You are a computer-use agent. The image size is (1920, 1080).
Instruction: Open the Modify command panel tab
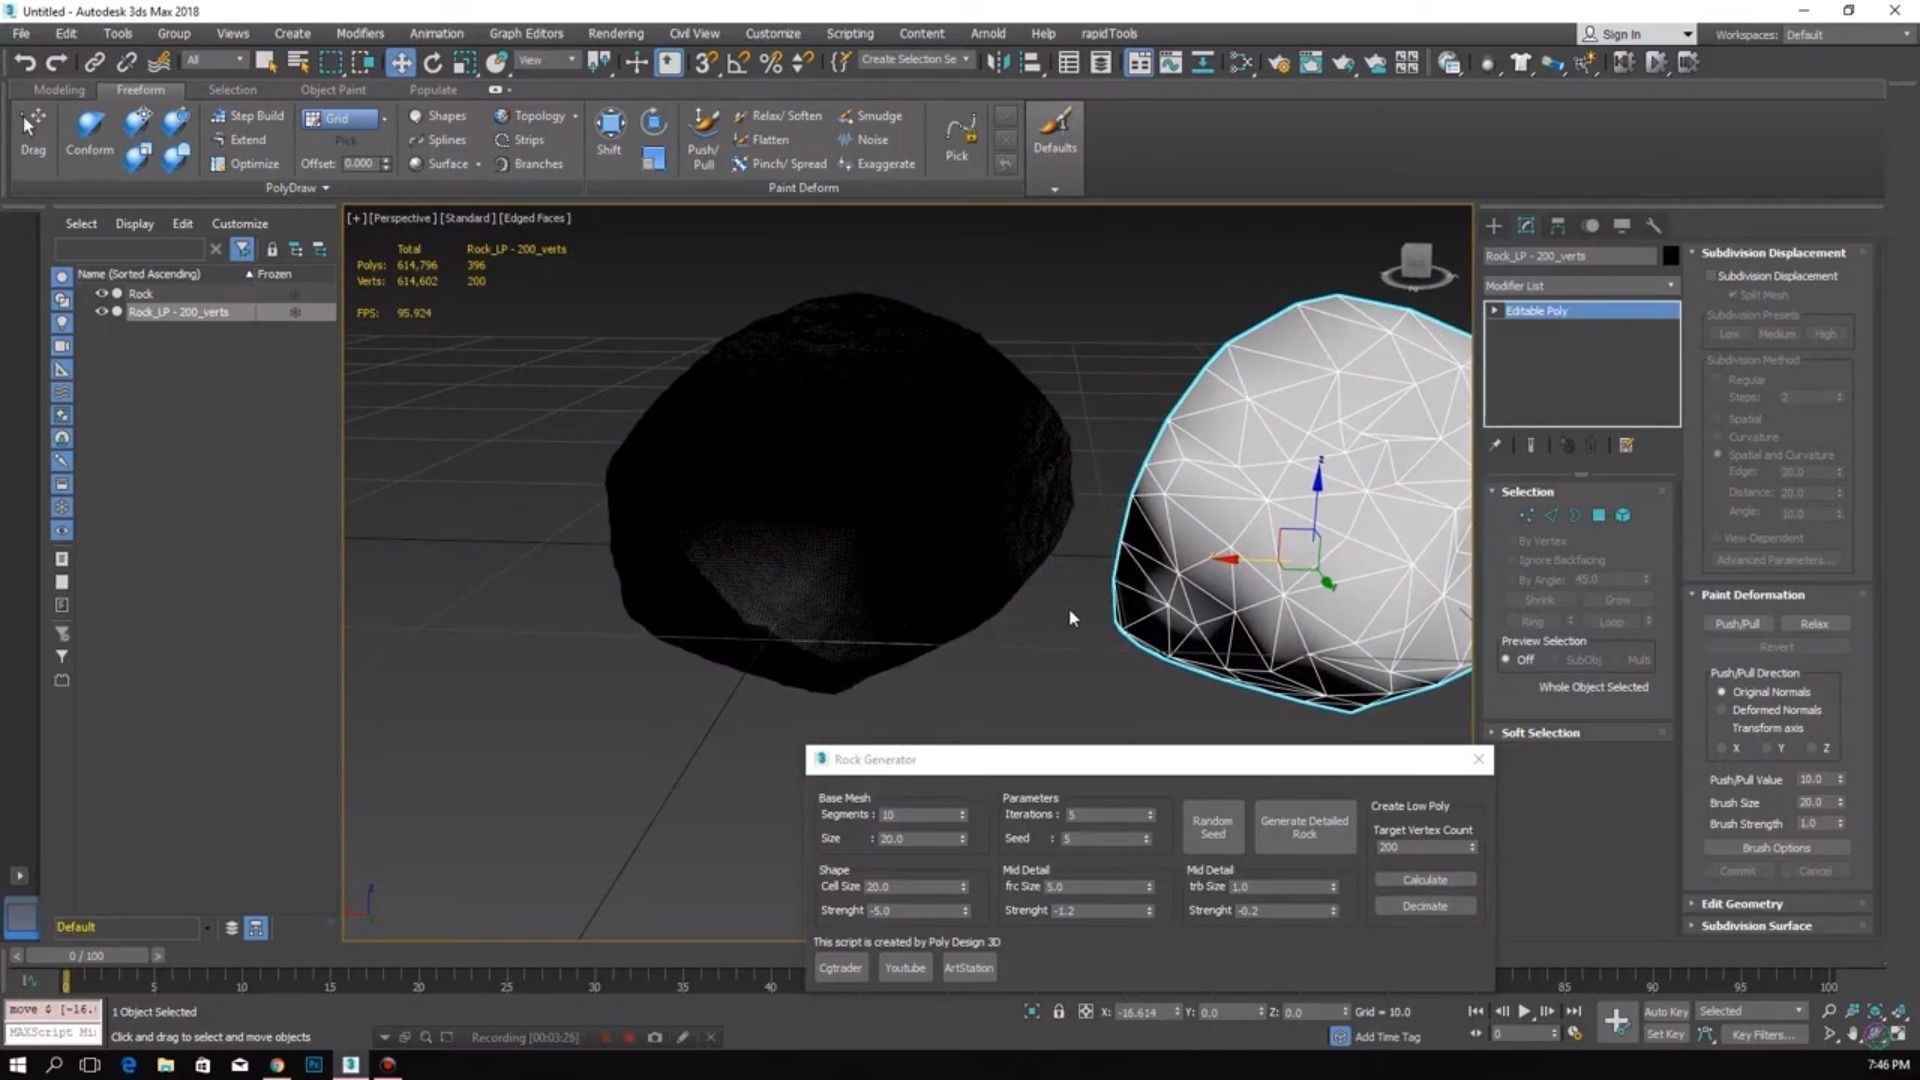point(1526,226)
